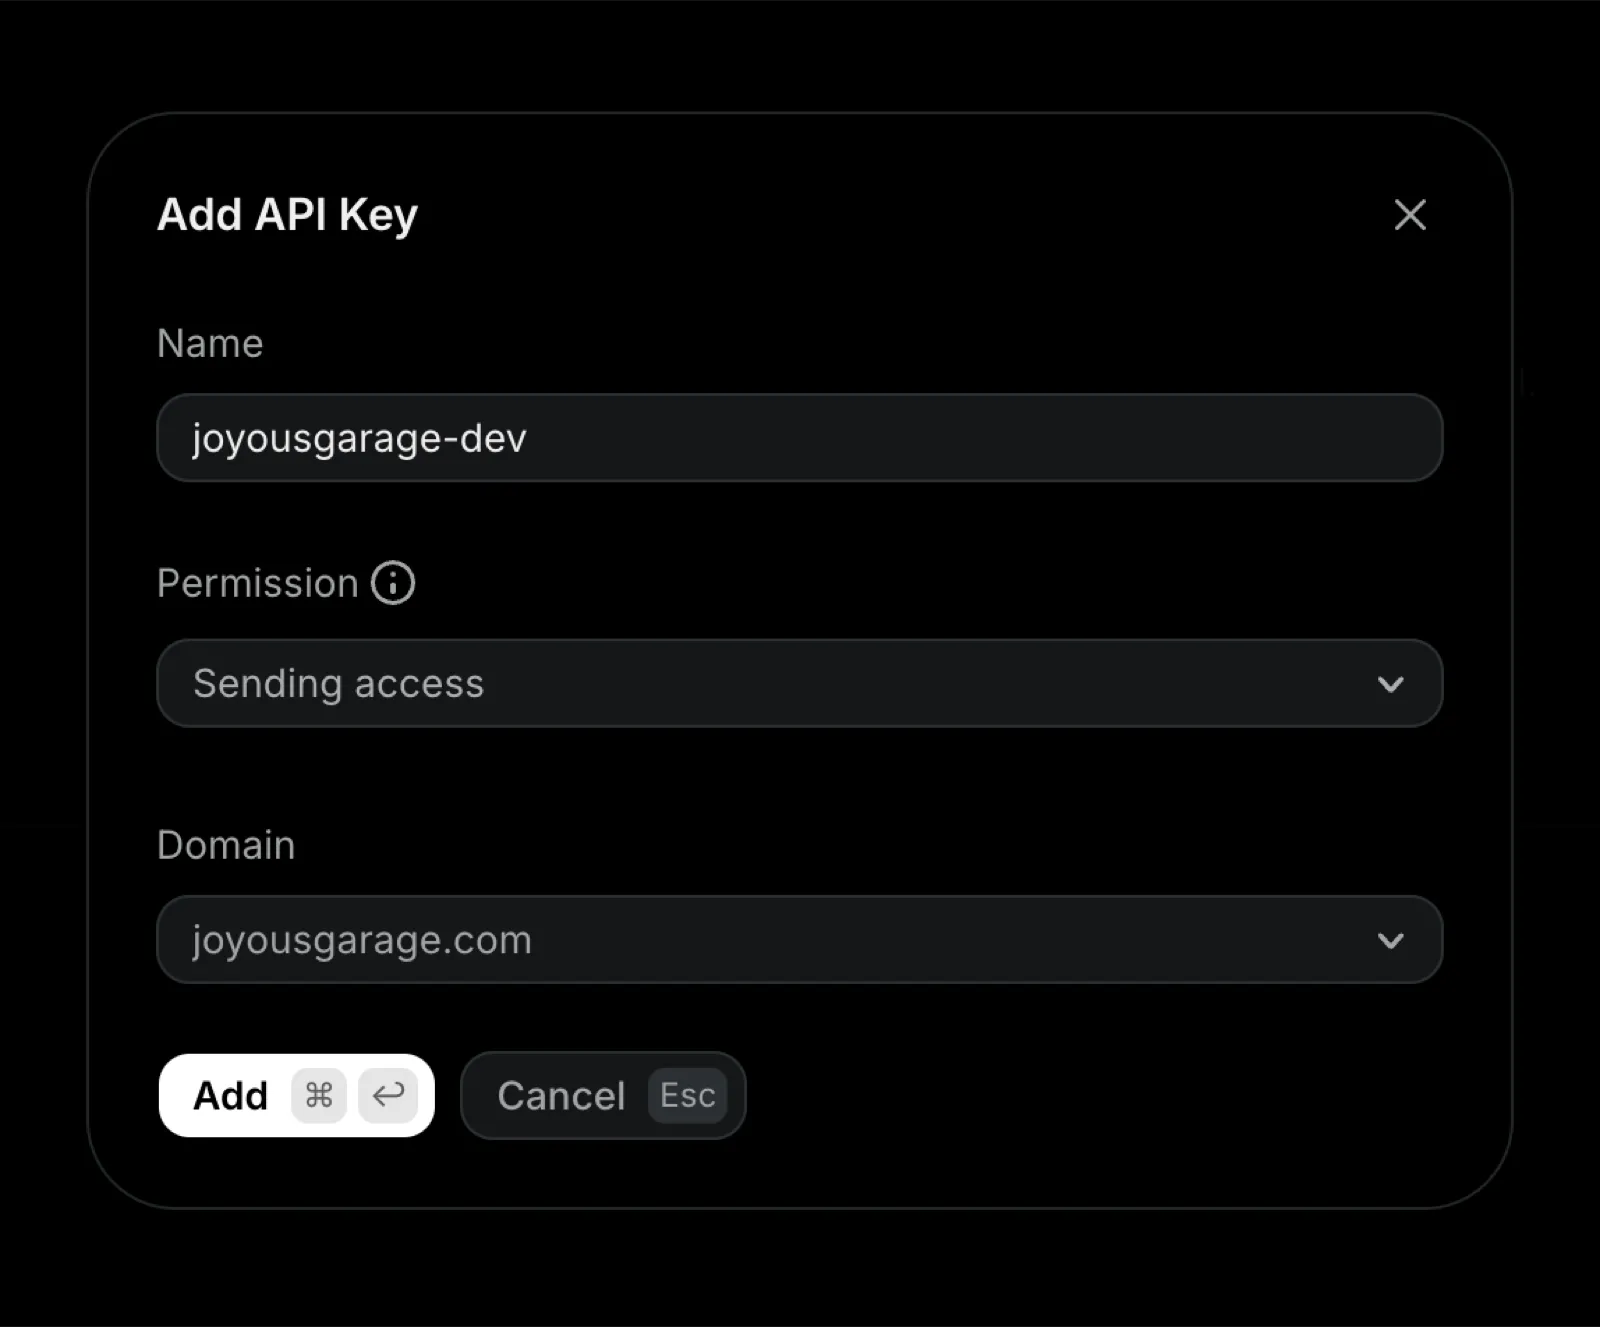Screen dimensions: 1600x1327
Task: Click the Esc key badge on Cancel
Action: coord(688,1095)
